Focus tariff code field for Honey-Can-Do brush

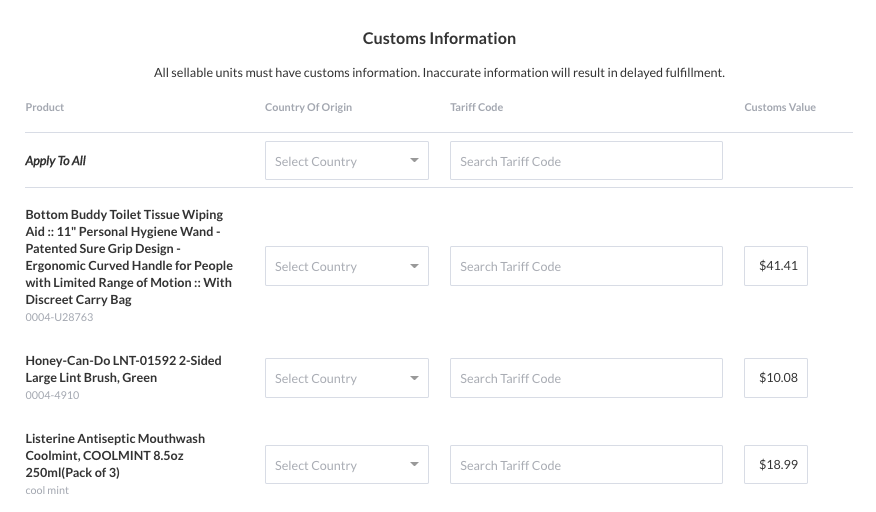point(585,379)
